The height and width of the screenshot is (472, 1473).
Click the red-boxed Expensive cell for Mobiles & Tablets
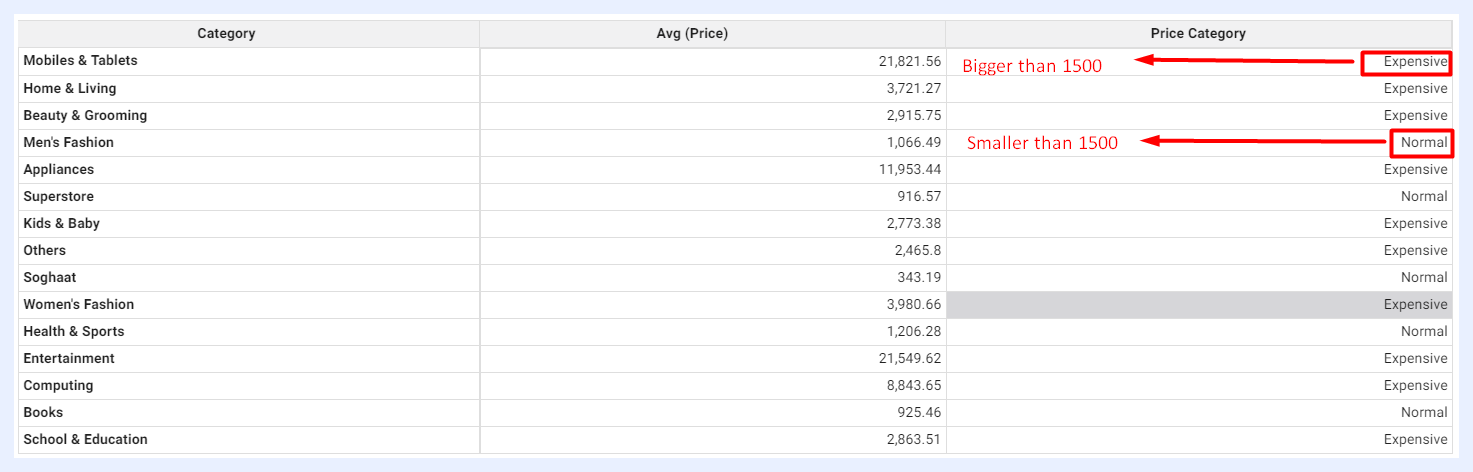[x=1407, y=61]
